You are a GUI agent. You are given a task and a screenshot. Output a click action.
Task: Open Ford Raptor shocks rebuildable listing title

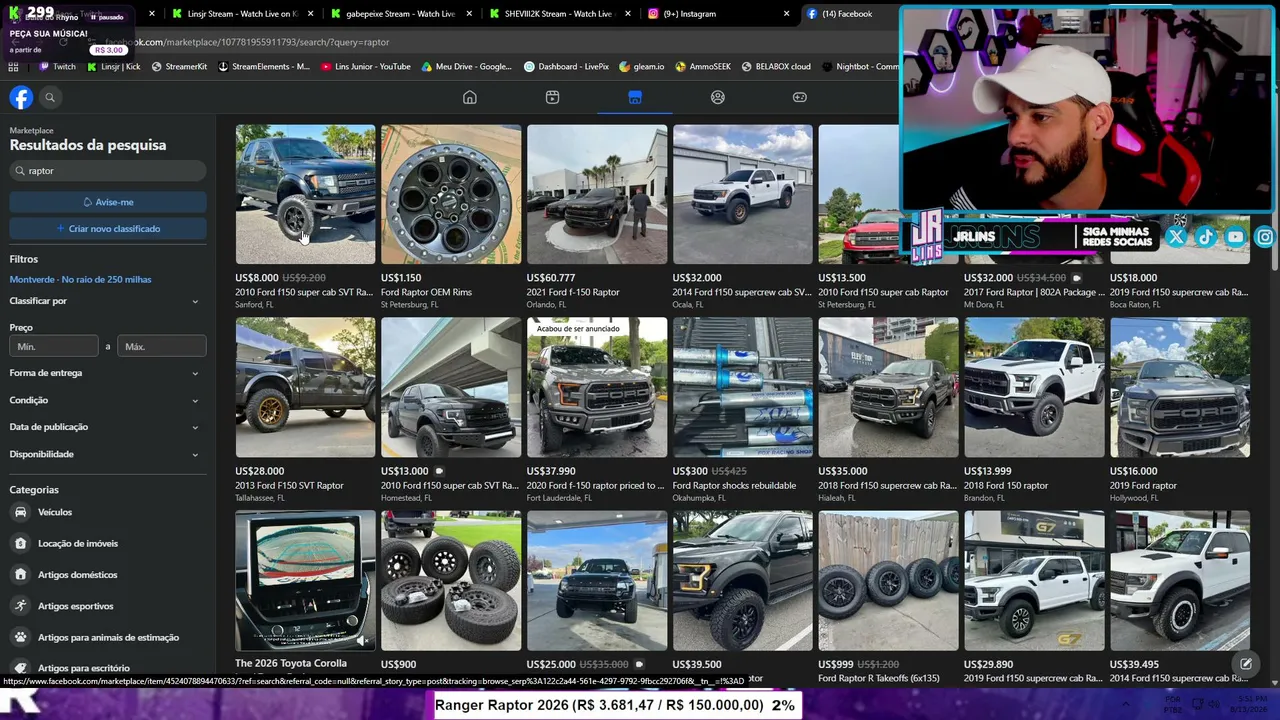click(734, 486)
